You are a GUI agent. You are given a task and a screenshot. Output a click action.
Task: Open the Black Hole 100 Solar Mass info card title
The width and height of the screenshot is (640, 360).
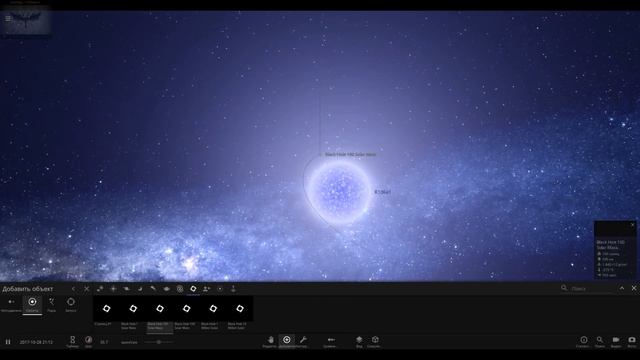click(611, 244)
